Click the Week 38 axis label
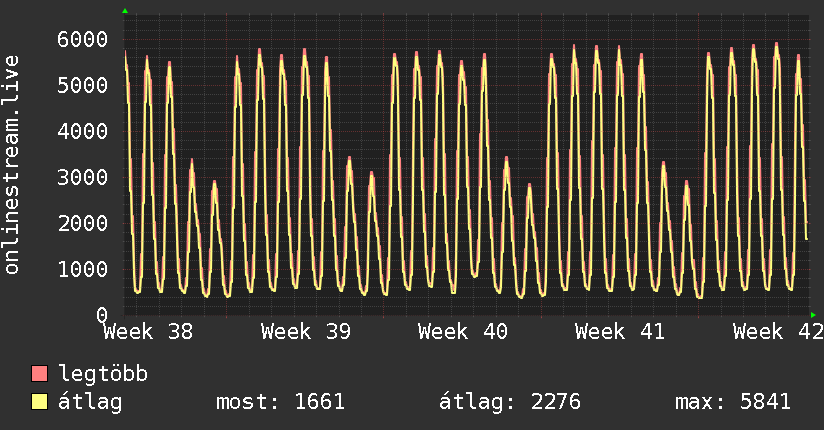The image size is (824, 430). coord(148,332)
